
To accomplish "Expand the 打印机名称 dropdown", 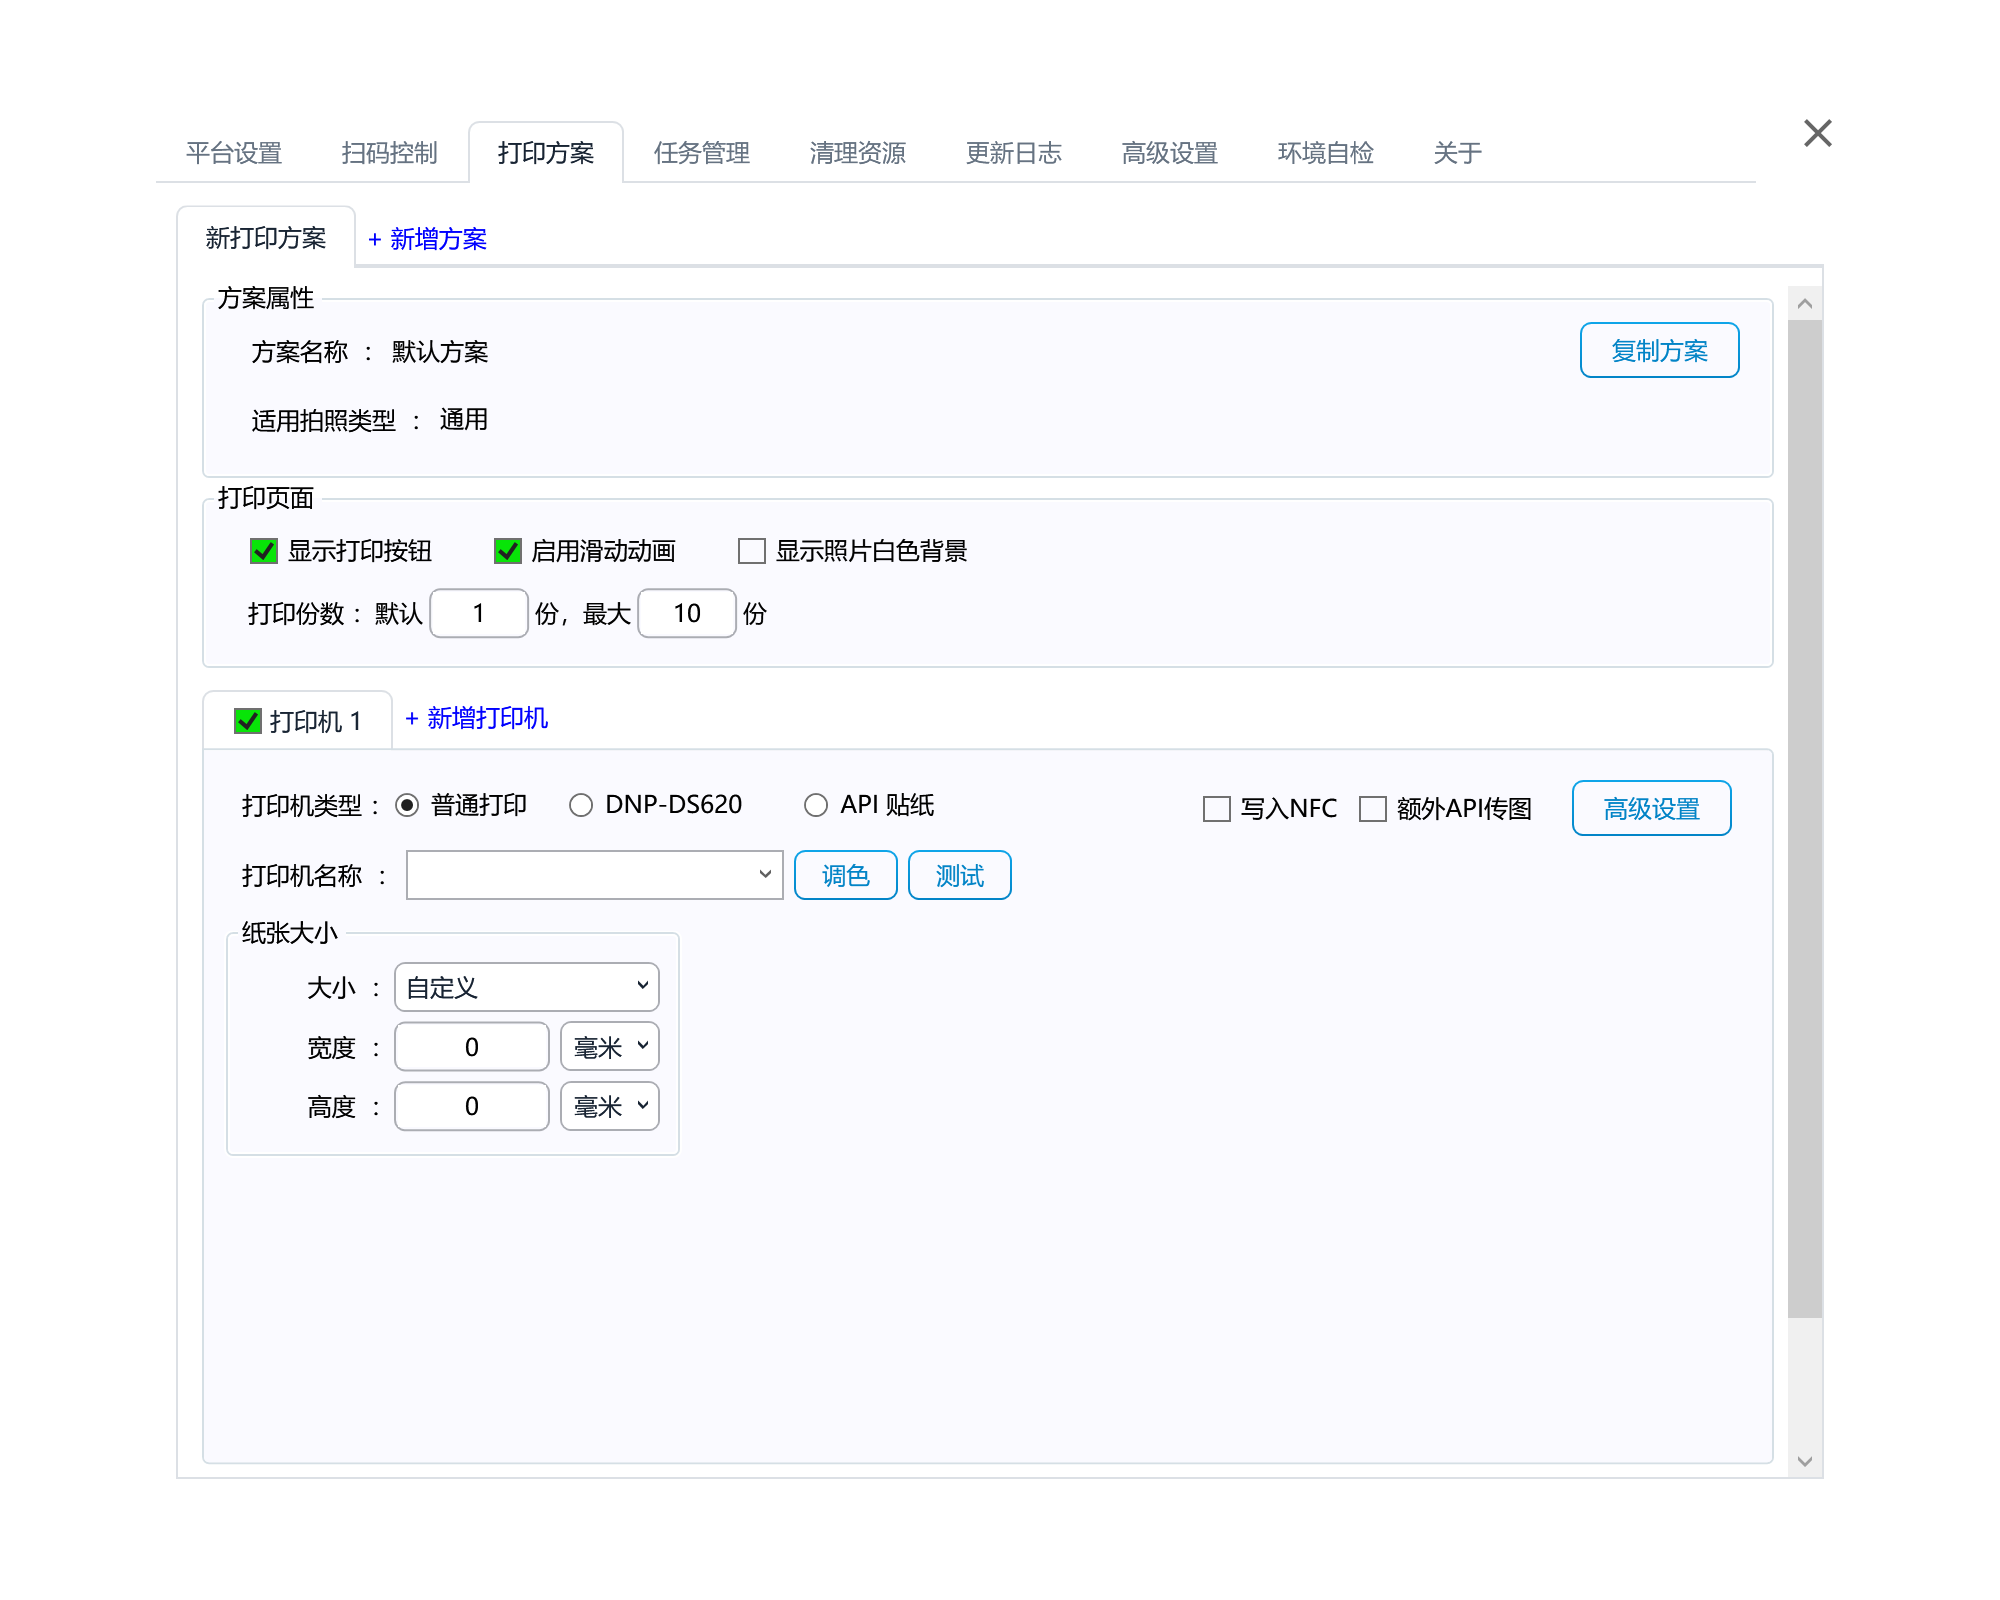I will tap(594, 875).
